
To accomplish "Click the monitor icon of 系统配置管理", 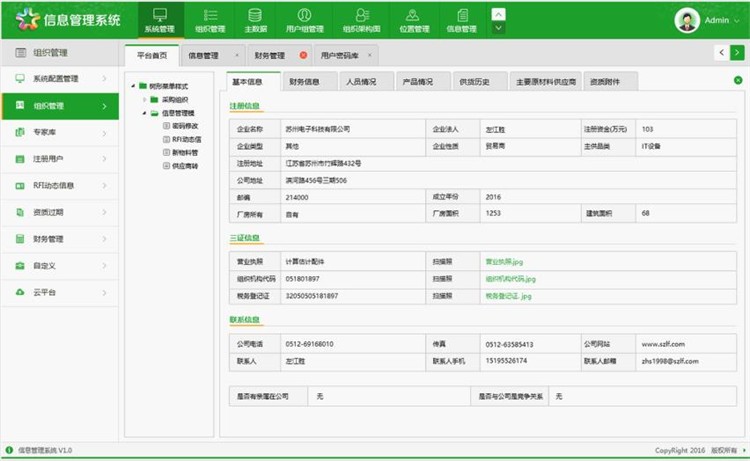I will click(20, 78).
